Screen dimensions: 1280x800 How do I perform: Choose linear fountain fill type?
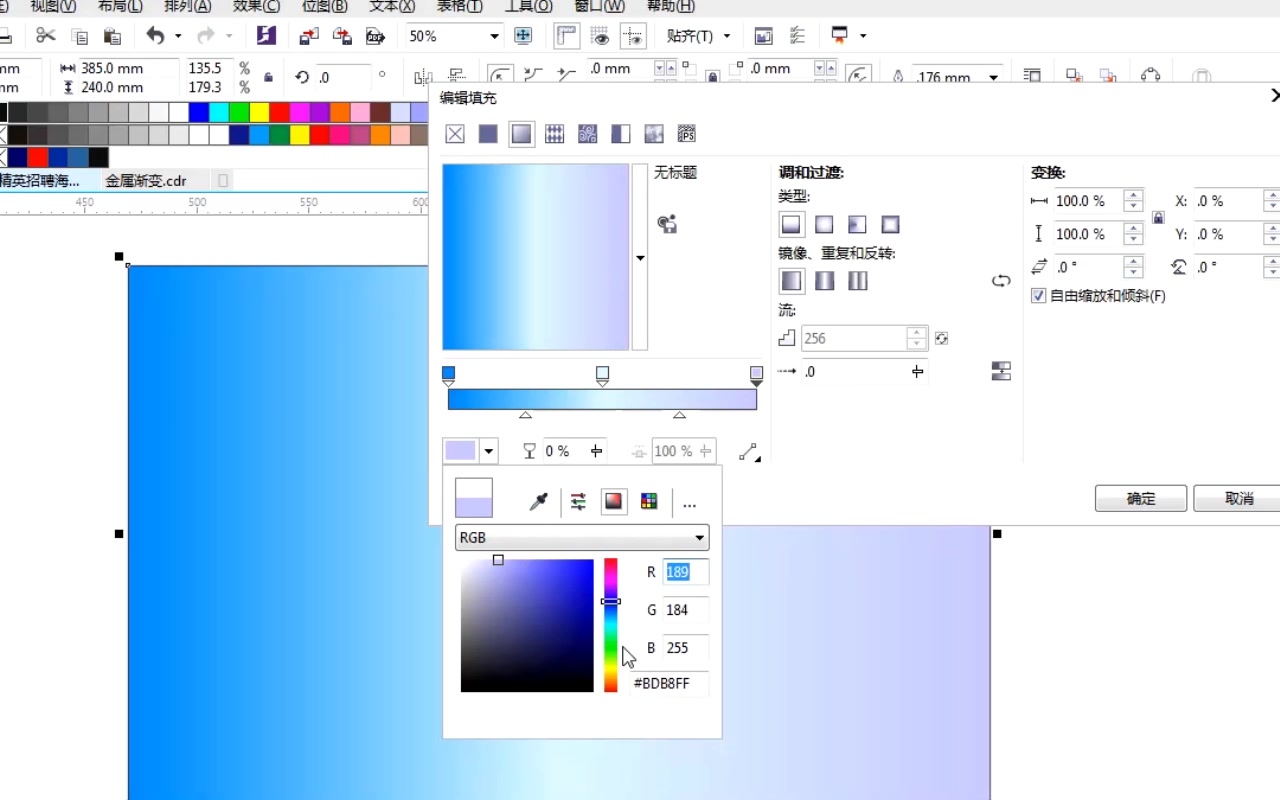click(791, 224)
